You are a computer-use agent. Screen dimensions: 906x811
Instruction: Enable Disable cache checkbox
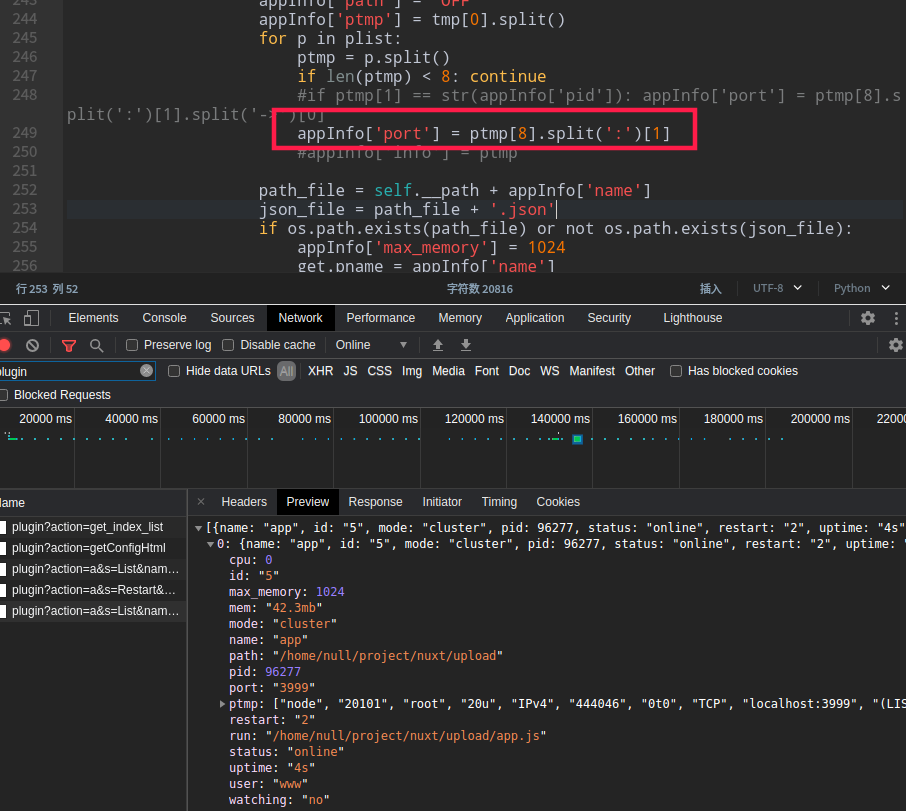click(x=228, y=345)
